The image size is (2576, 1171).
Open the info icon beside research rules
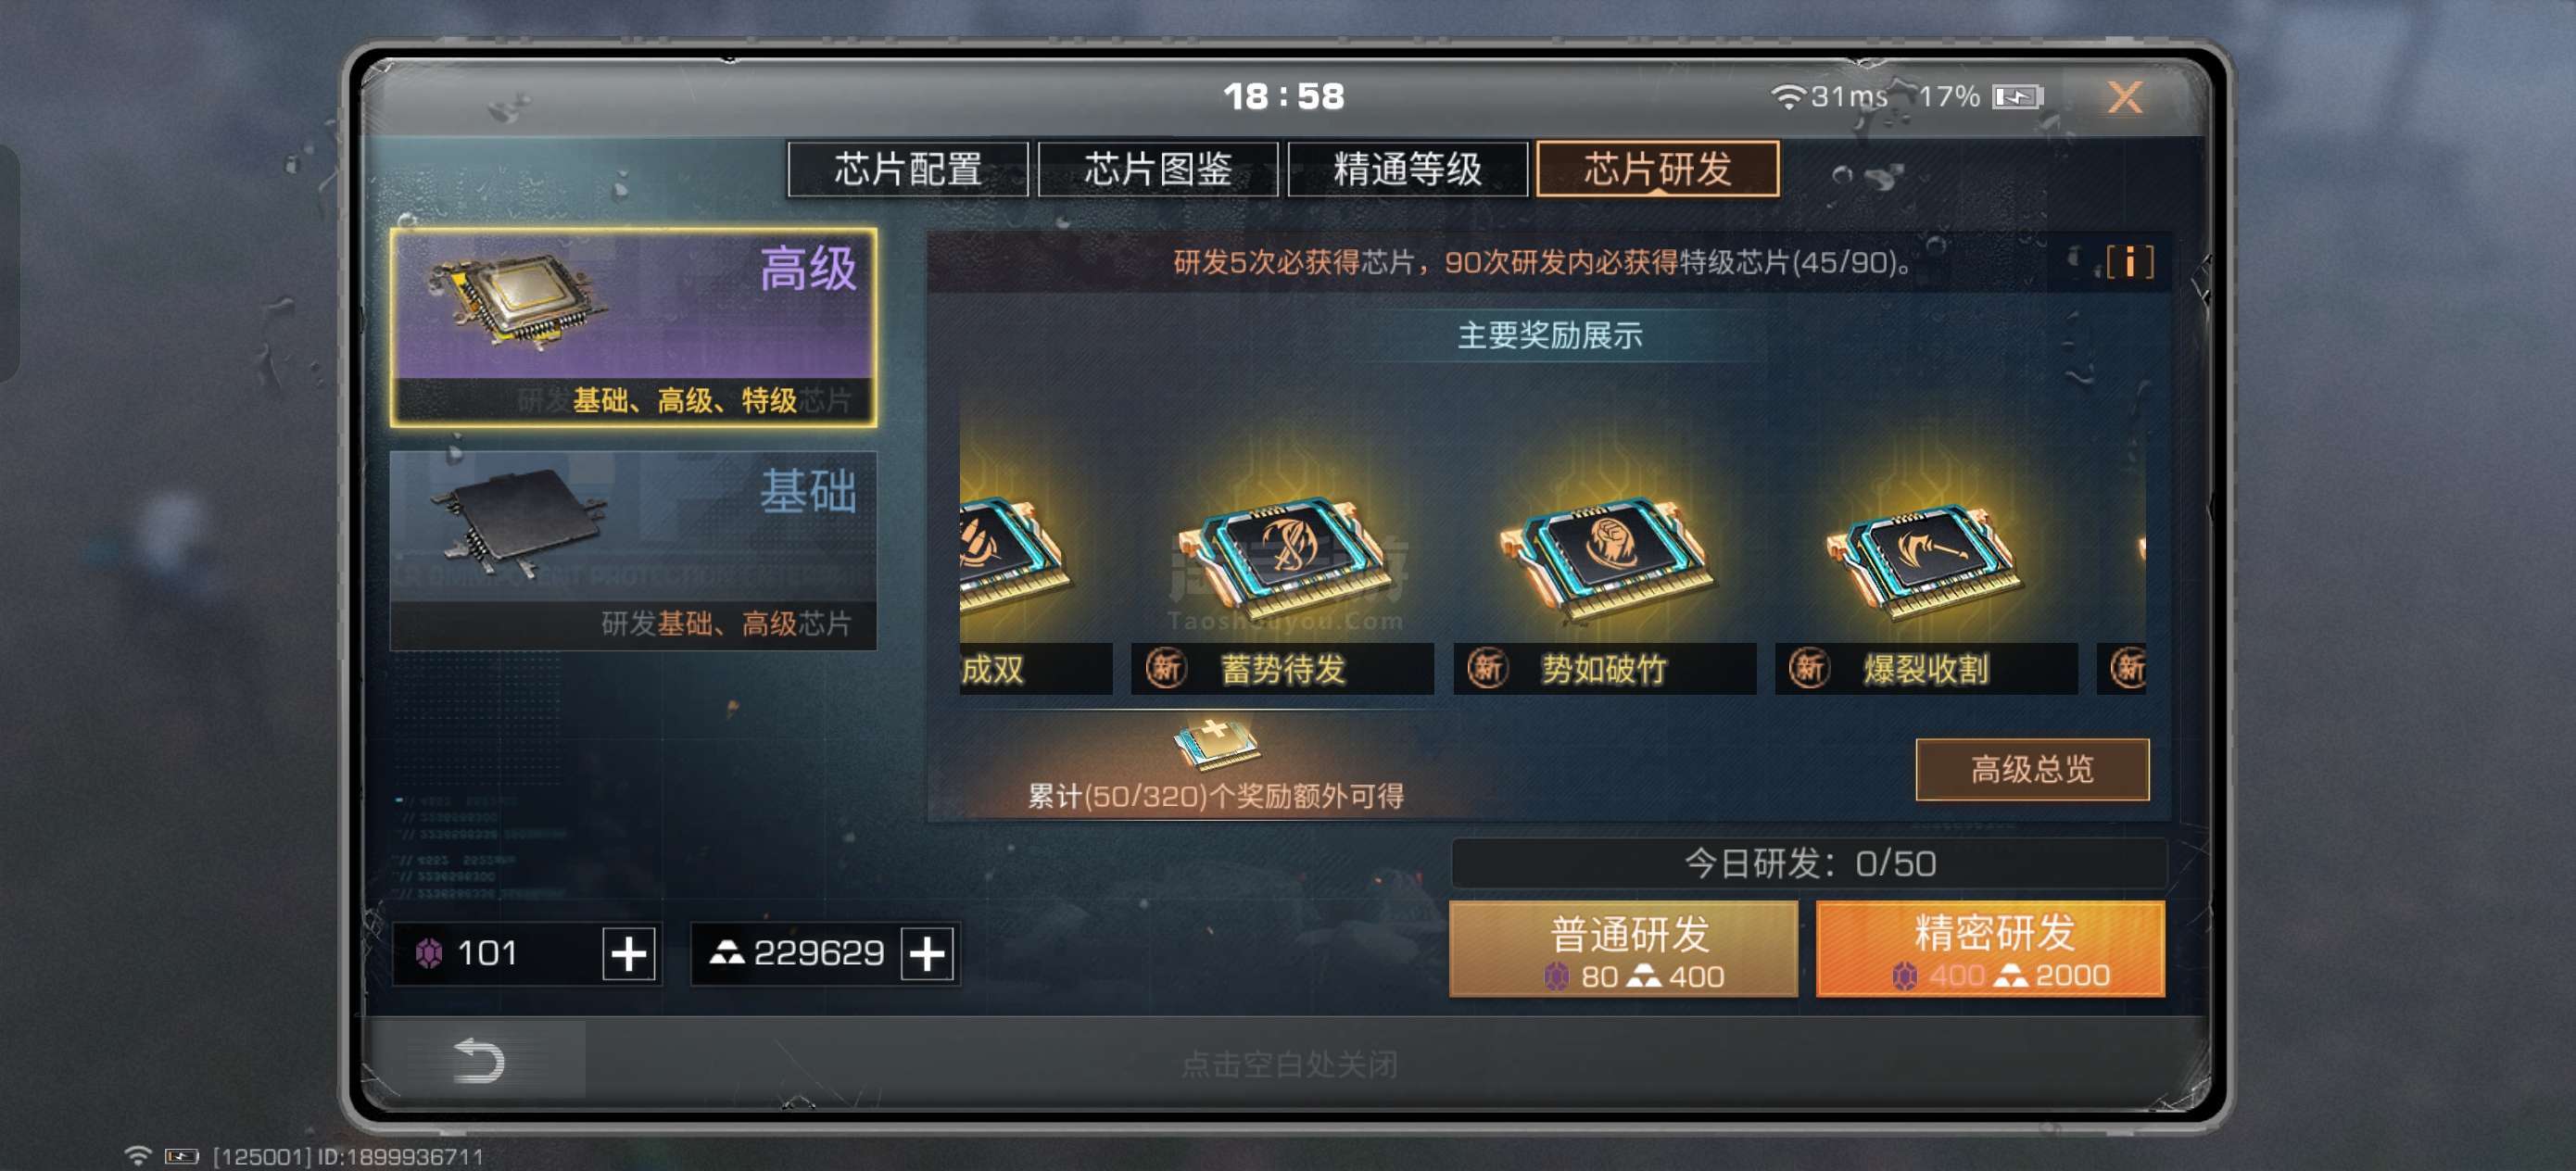(2129, 263)
